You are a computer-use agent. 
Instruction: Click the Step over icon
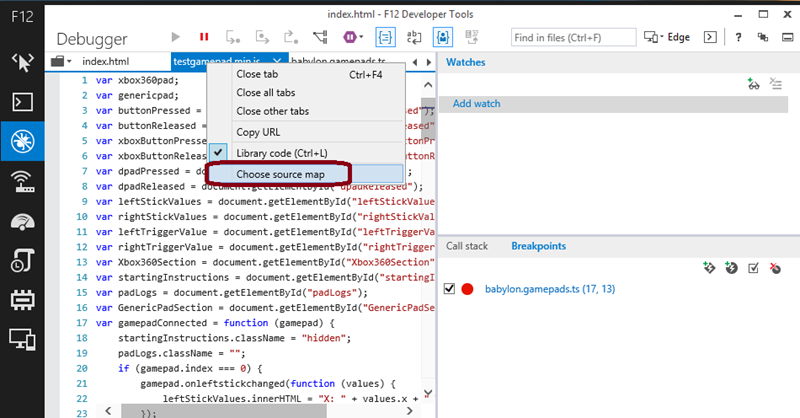pos(262,37)
